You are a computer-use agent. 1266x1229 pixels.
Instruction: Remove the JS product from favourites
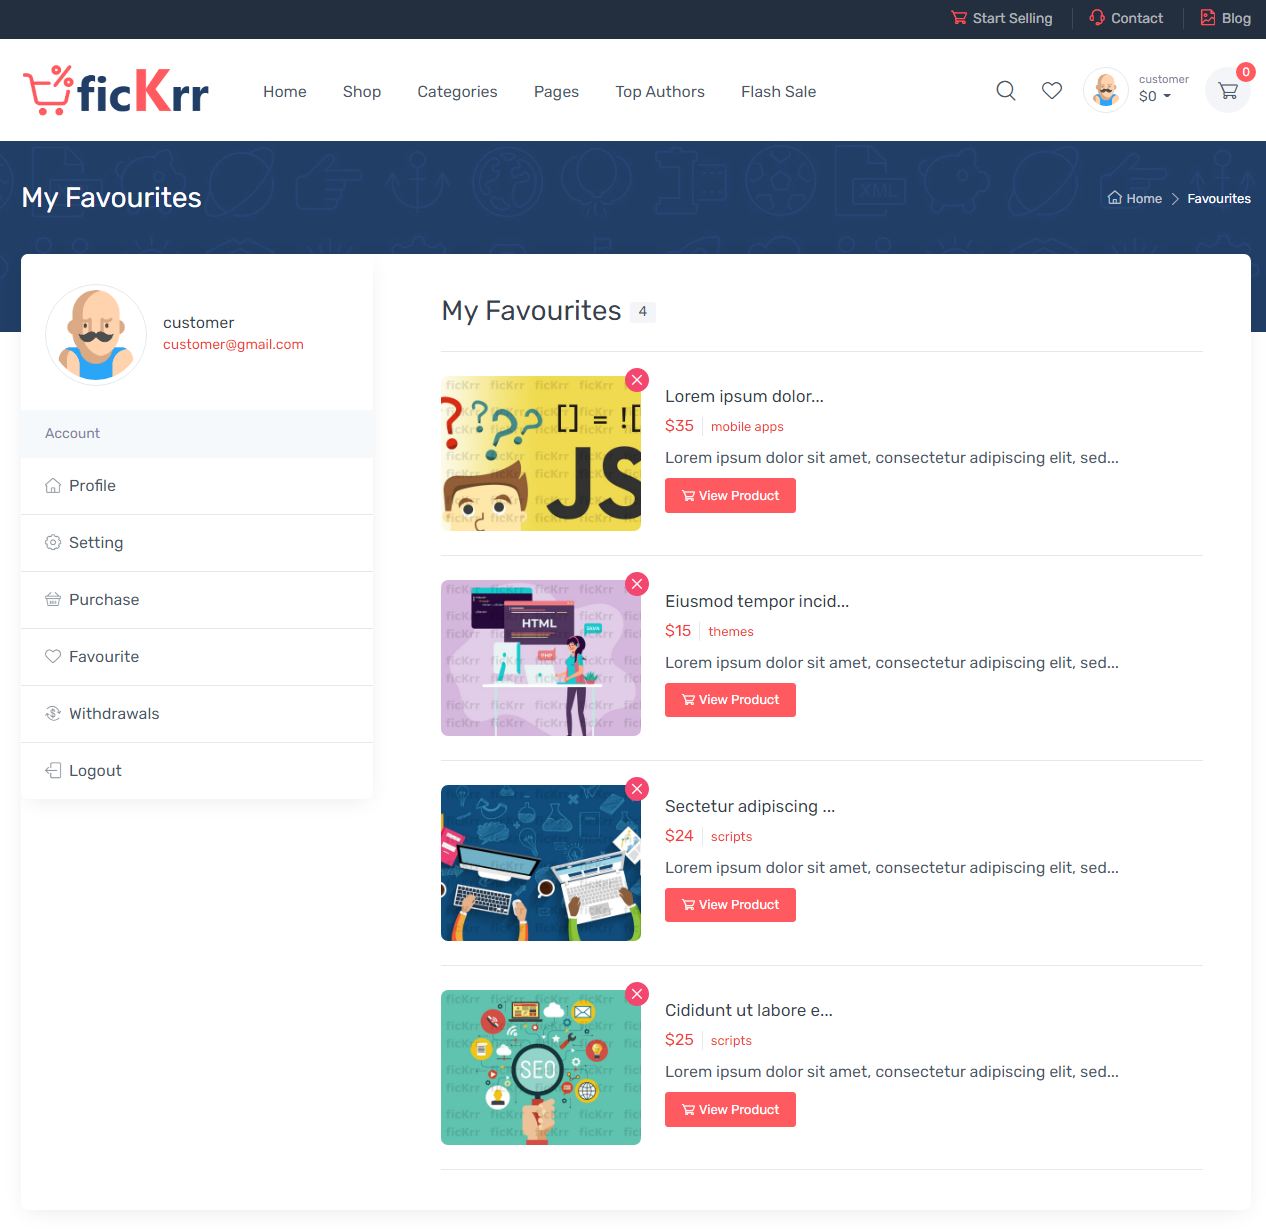[x=637, y=380]
